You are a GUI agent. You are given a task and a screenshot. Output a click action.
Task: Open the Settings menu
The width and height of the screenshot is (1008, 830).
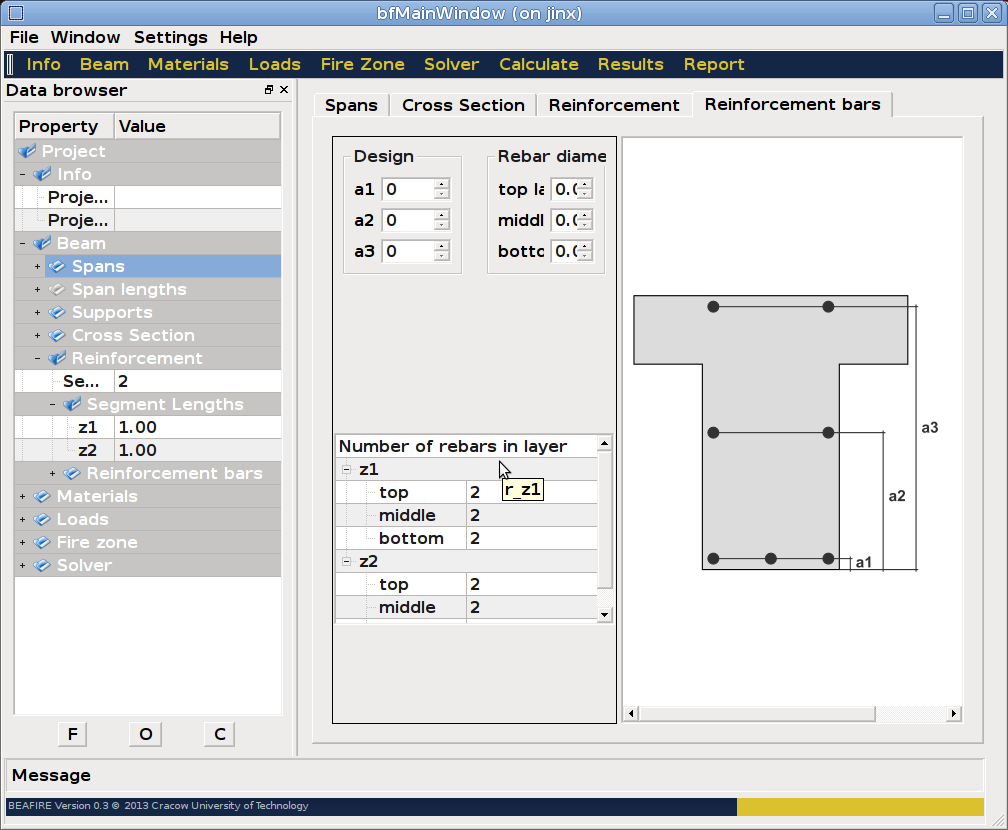click(170, 37)
